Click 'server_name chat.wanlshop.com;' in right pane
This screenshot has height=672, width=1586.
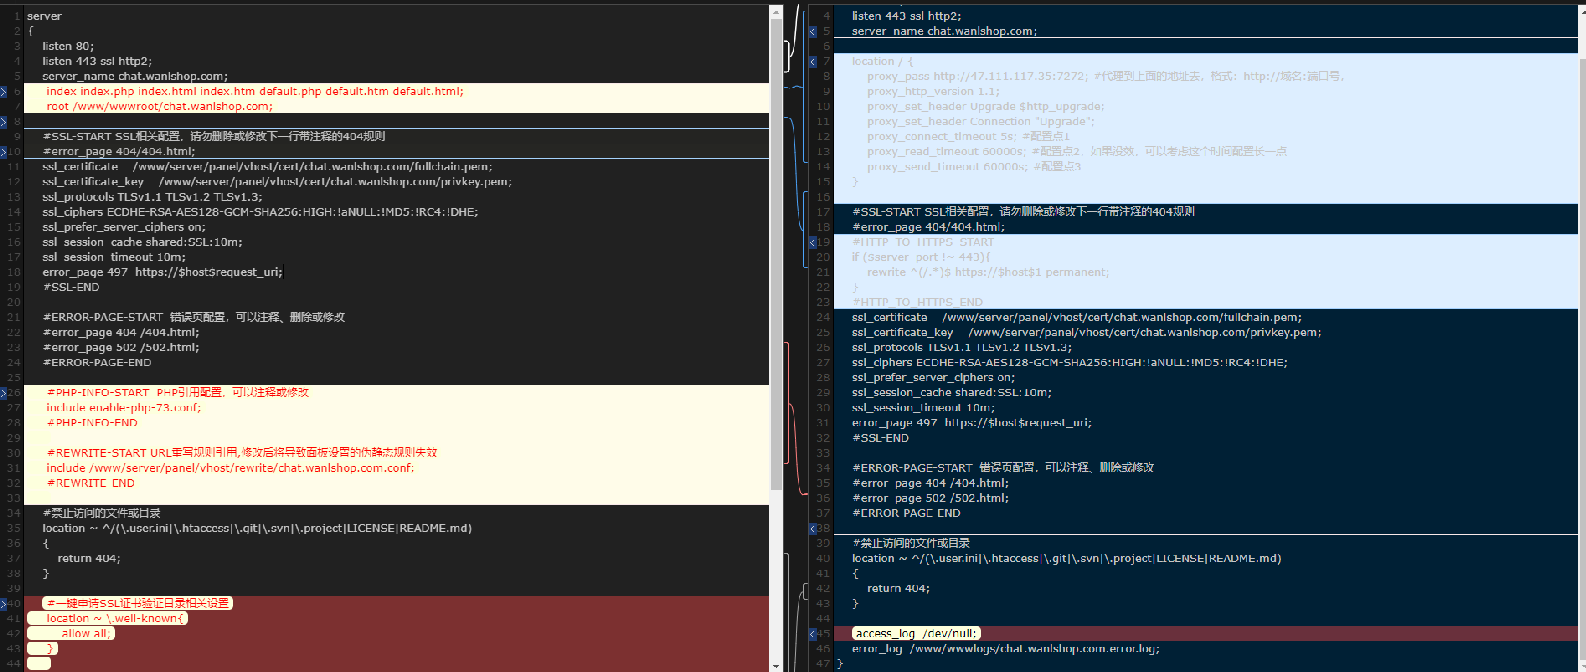coord(944,31)
